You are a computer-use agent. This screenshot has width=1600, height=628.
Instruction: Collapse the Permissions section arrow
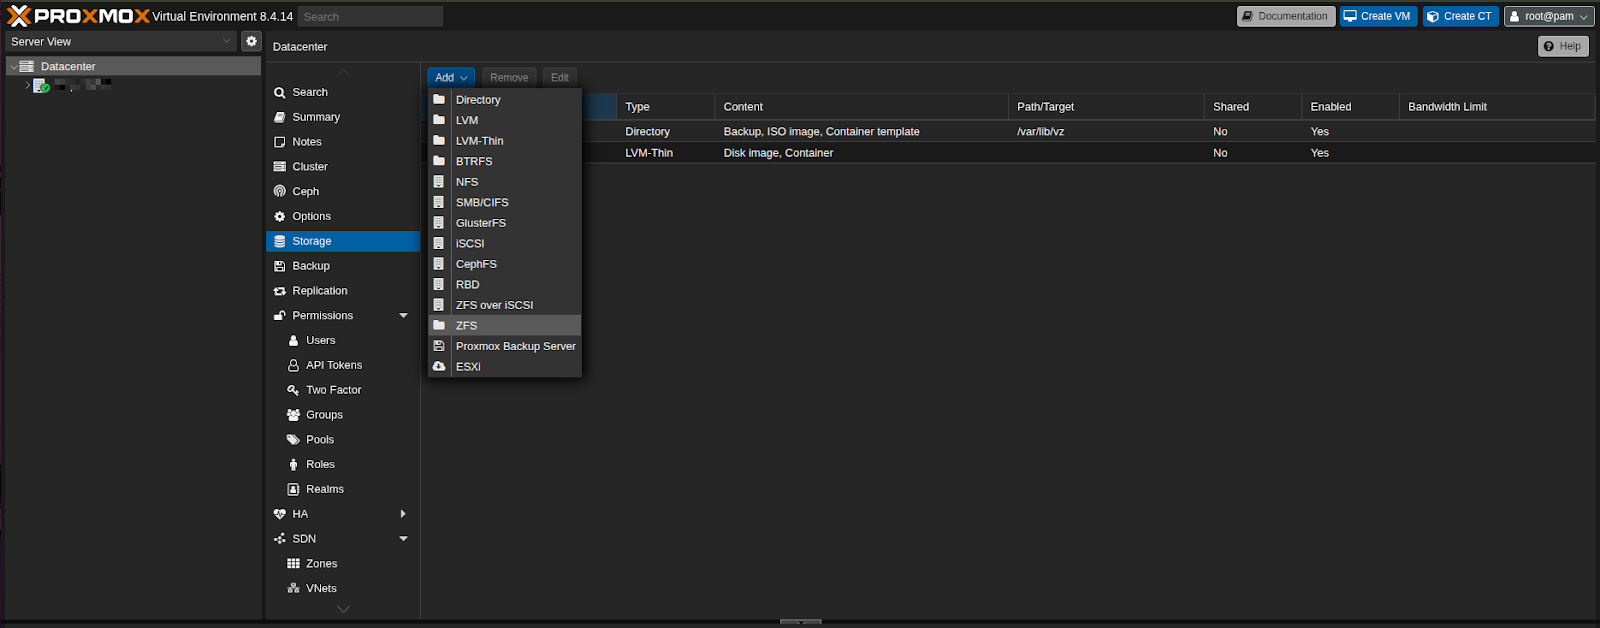pyautogui.click(x=403, y=316)
